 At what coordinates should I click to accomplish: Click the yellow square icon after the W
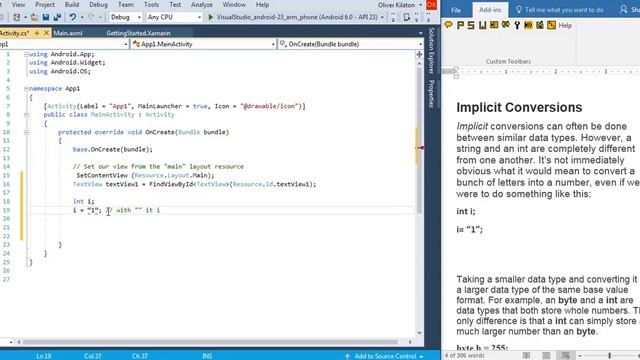[x=494, y=25]
